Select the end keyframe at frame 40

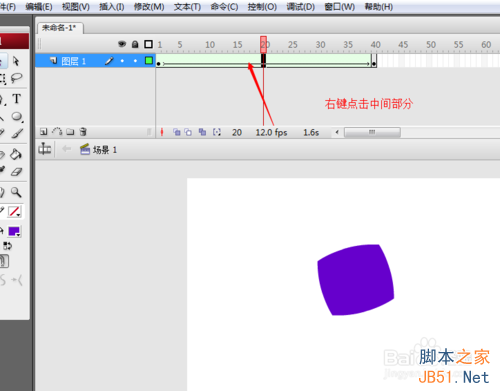(x=374, y=61)
